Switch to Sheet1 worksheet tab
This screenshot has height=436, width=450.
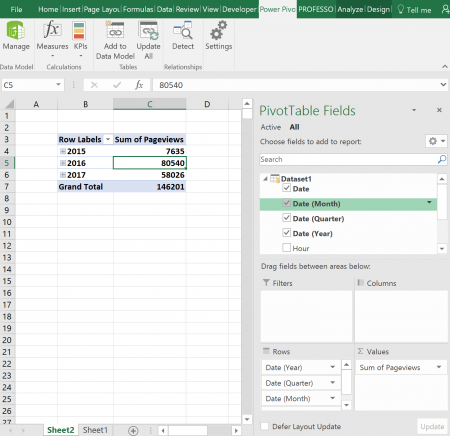click(x=95, y=430)
